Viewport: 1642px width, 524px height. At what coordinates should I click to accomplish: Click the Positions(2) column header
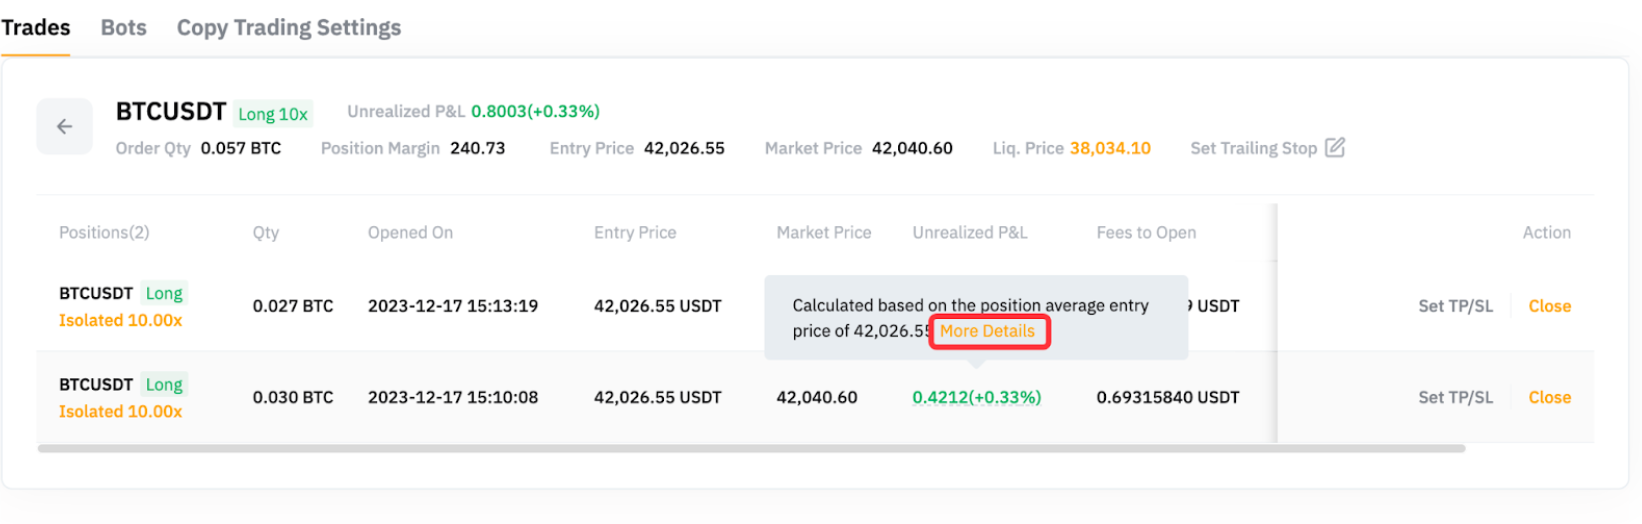point(104,232)
